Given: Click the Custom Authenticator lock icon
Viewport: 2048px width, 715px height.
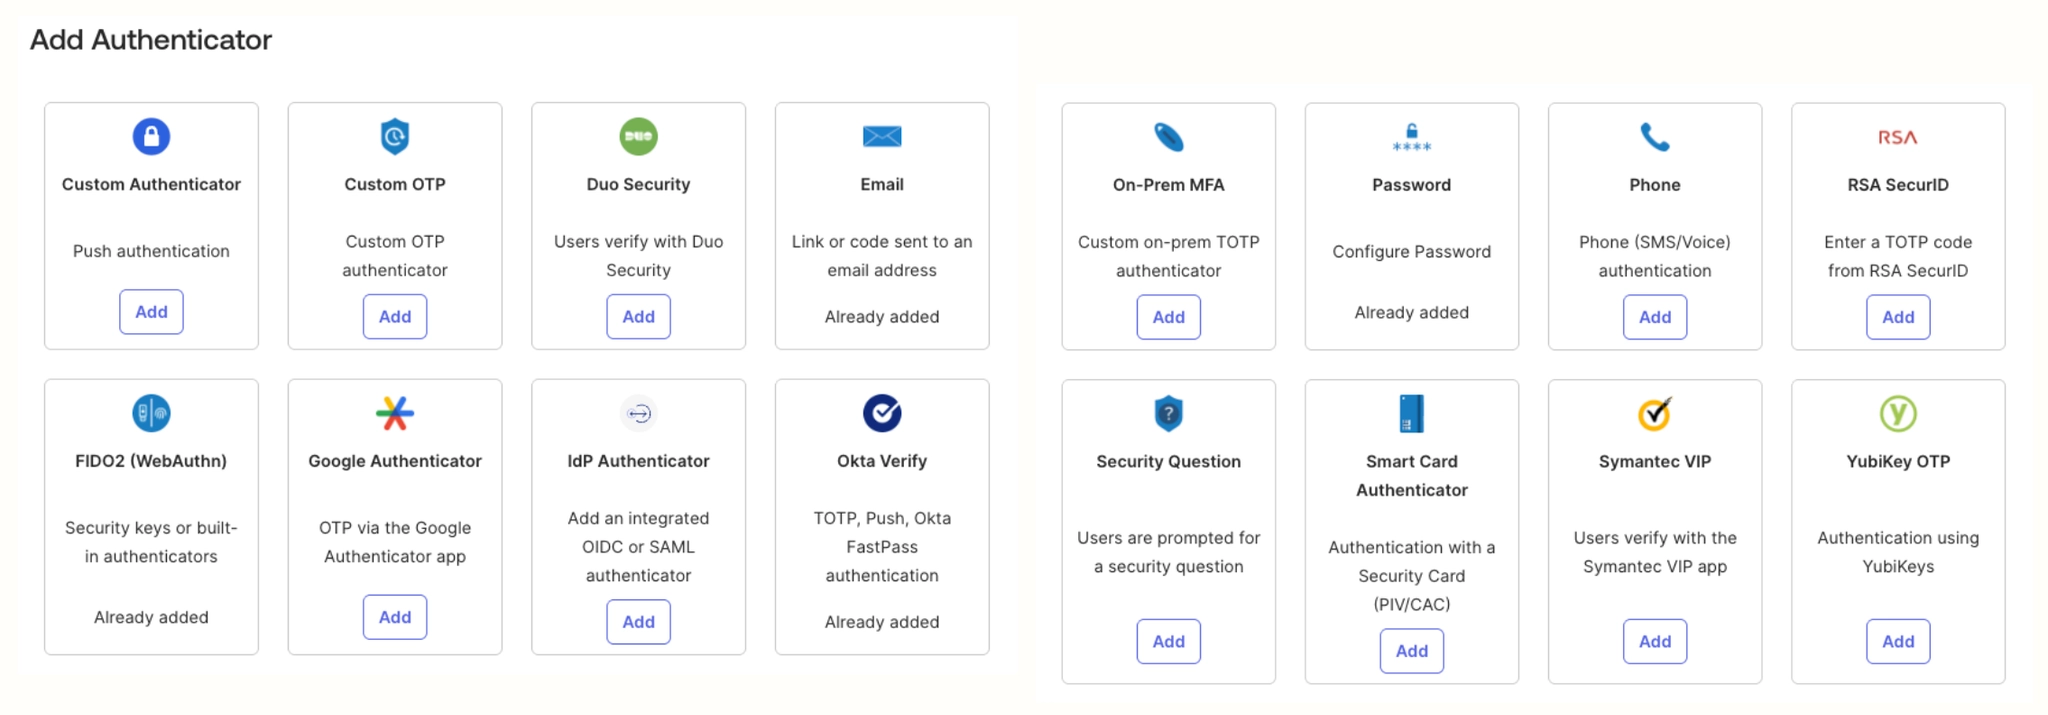Looking at the screenshot, I should (151, 136).
